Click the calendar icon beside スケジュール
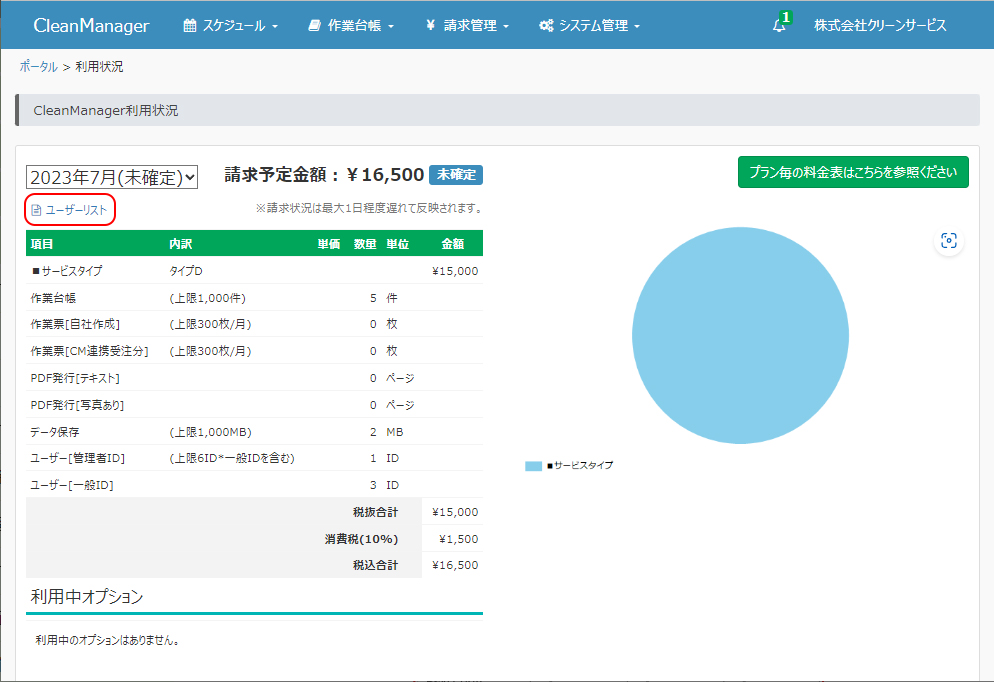This screenshot has width=994, height=682. click(190, 26)
